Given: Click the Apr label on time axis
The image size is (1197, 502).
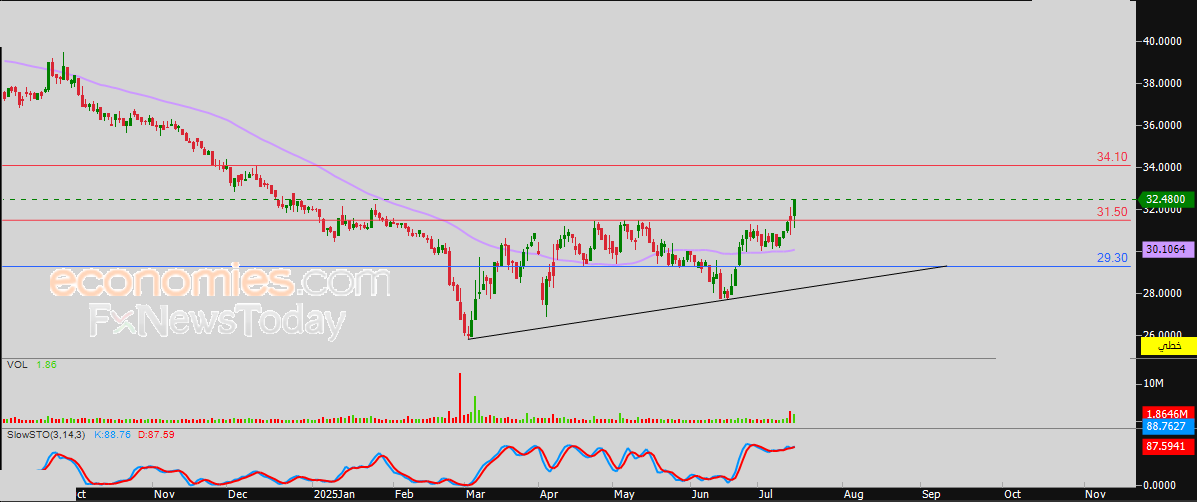Looking at the screenshot, I should coord(547,494).
